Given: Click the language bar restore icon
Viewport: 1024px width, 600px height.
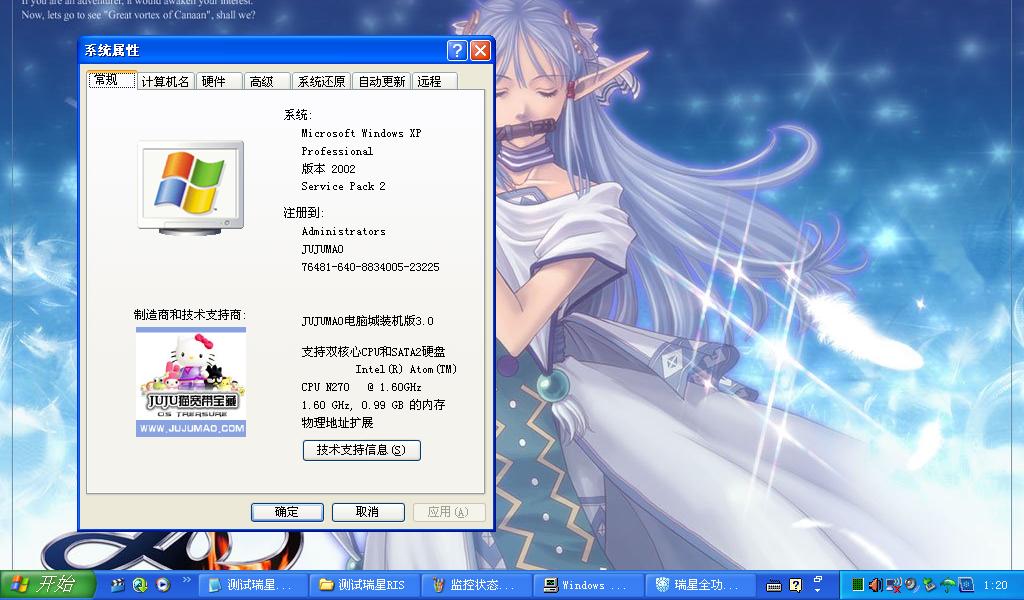Looking at the screenshot, I should [x=818, y=578].
